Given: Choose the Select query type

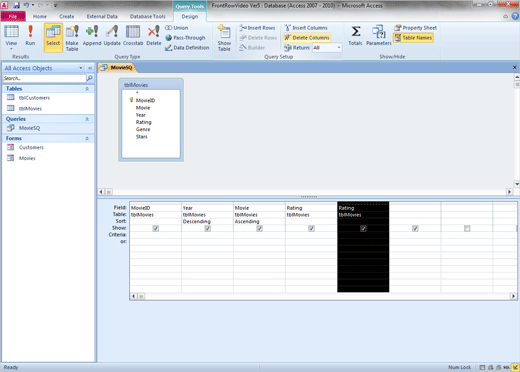Looking at the screenshot, I should (53, 37).
